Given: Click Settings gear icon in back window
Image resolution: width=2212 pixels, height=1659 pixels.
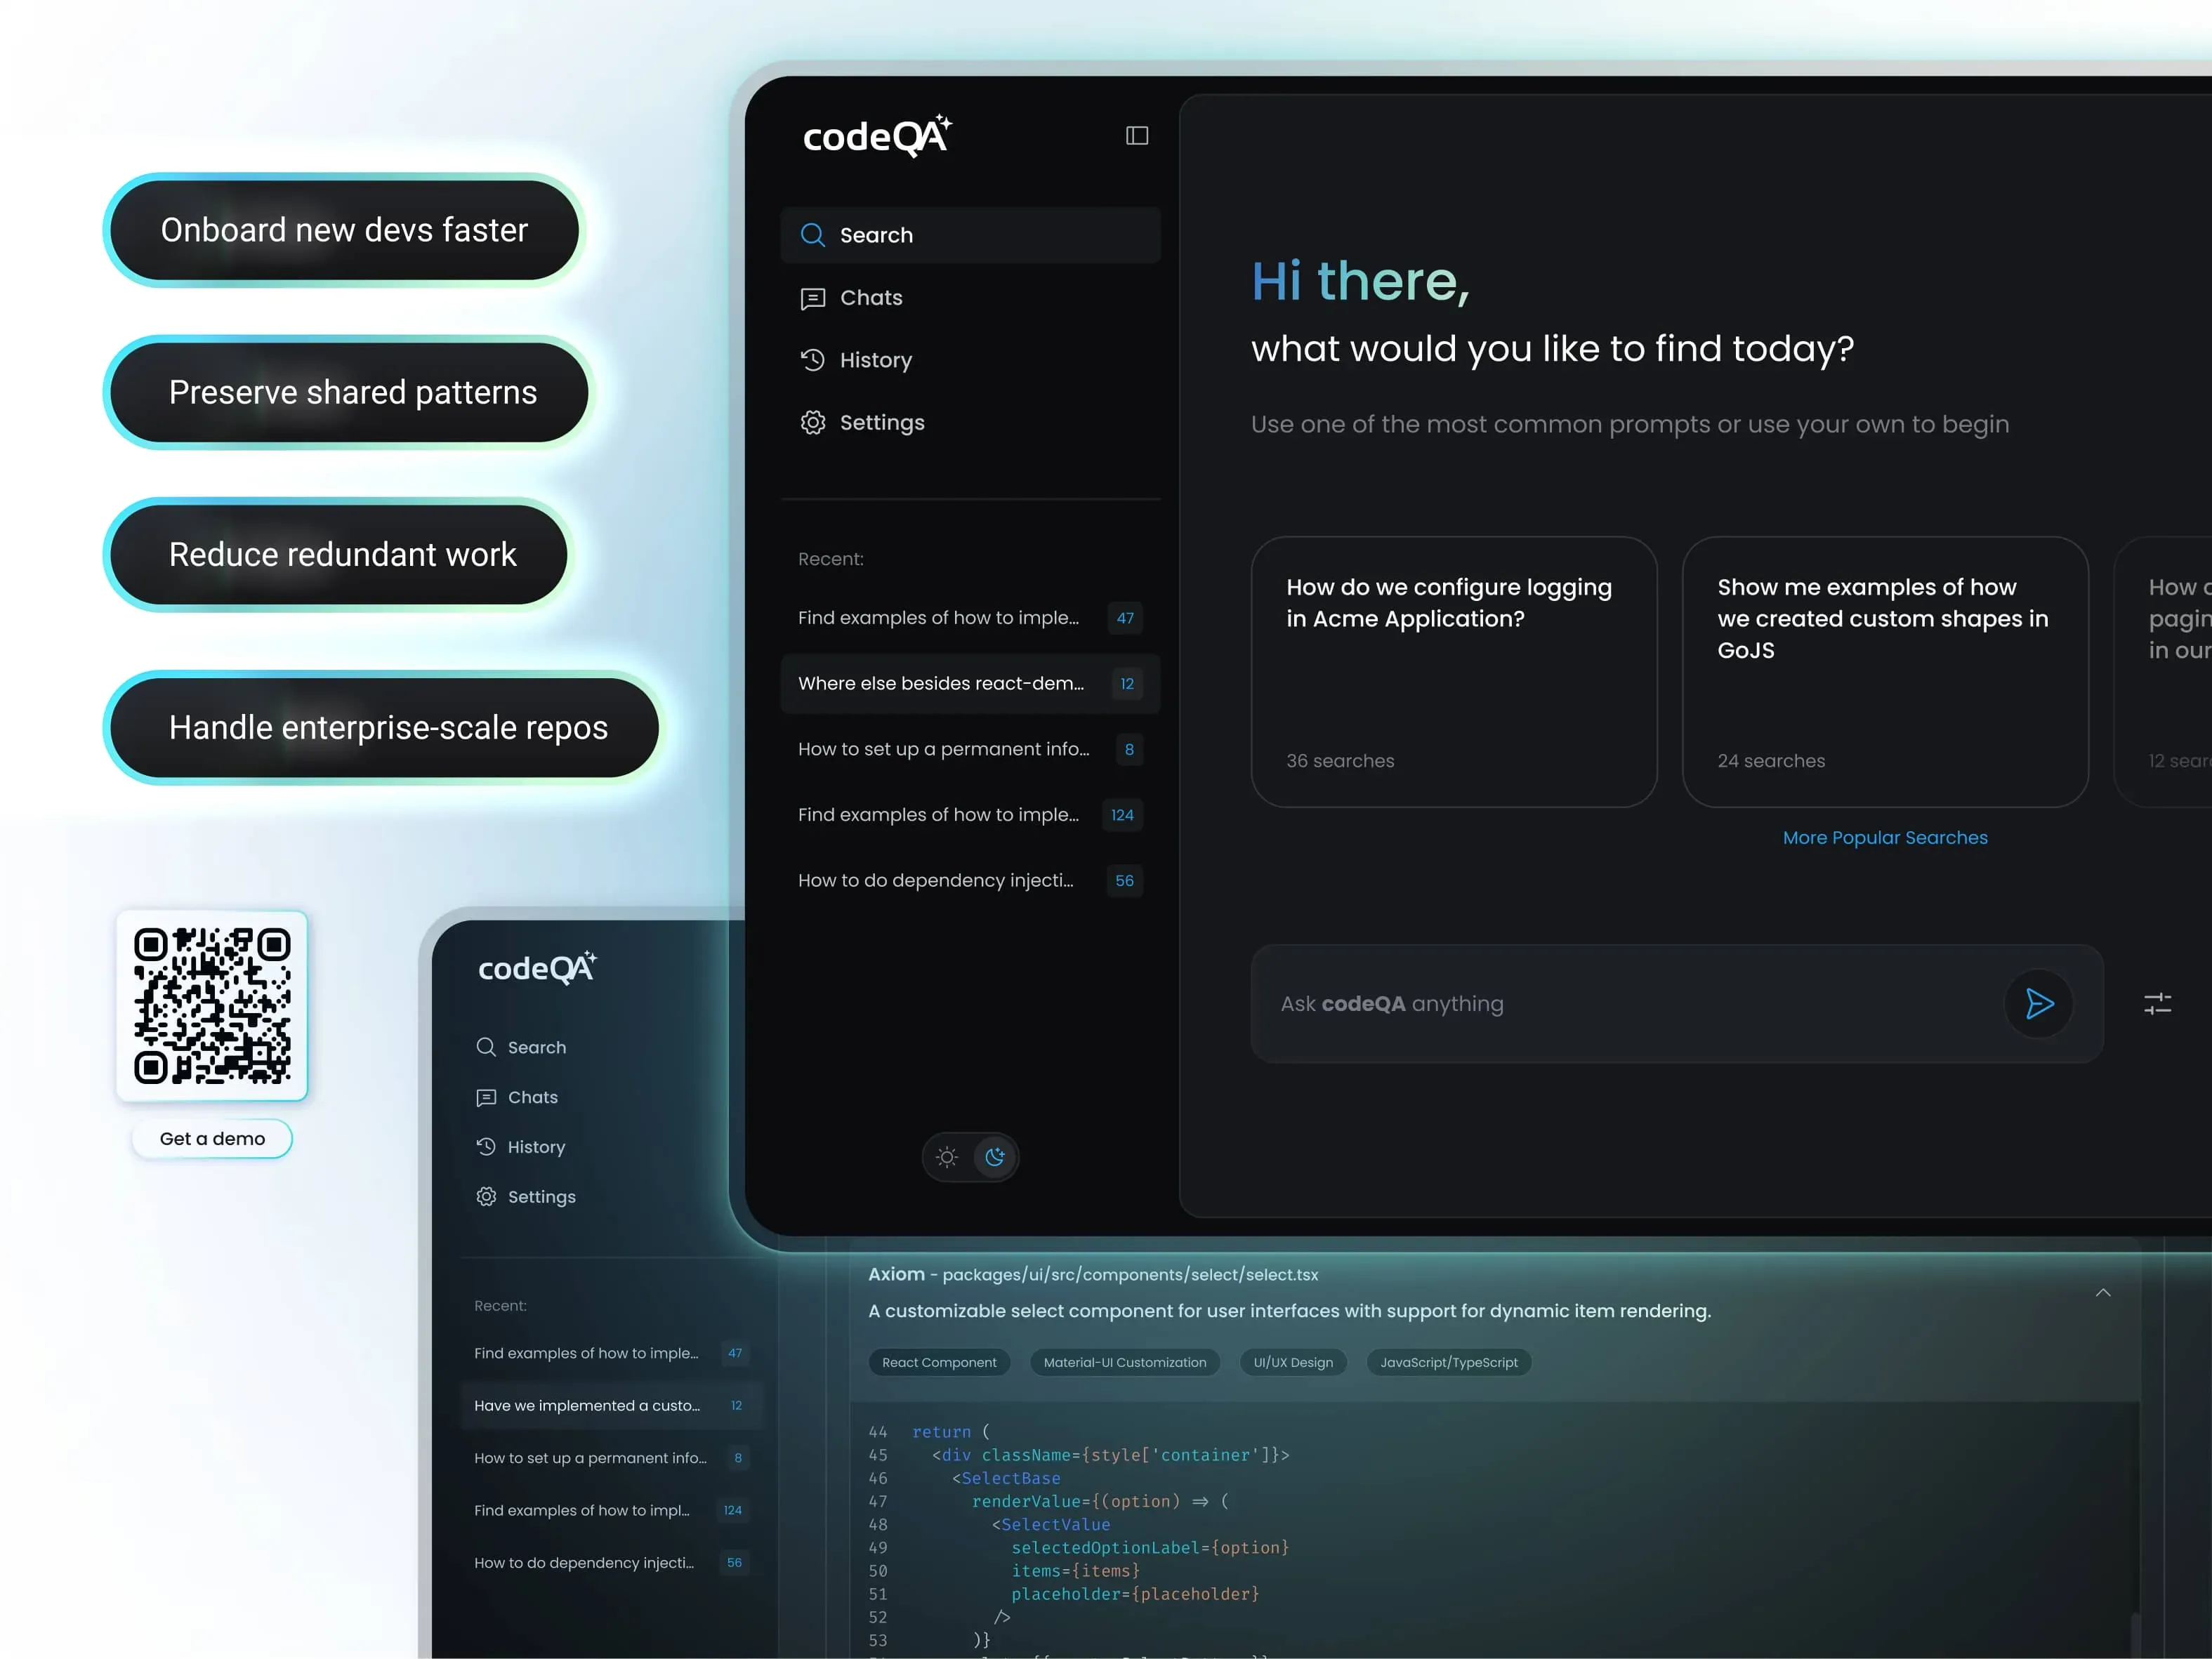Looking at the screenshot, I should tap(486, 1197).
